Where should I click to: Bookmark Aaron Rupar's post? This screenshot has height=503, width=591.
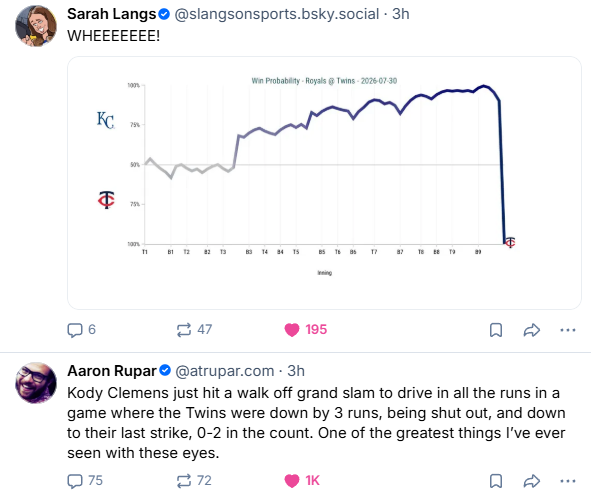[x=496, y=481]
